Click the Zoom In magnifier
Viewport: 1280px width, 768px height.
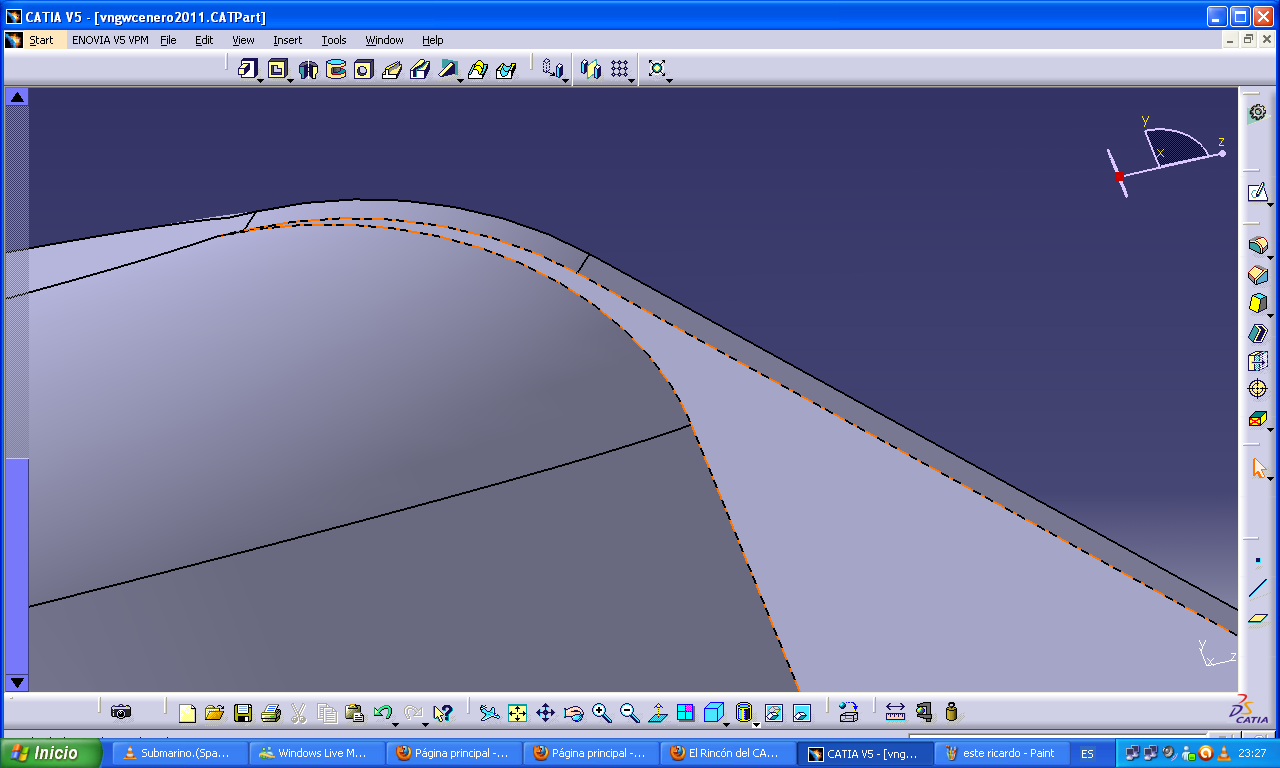(x=601, y=713)
